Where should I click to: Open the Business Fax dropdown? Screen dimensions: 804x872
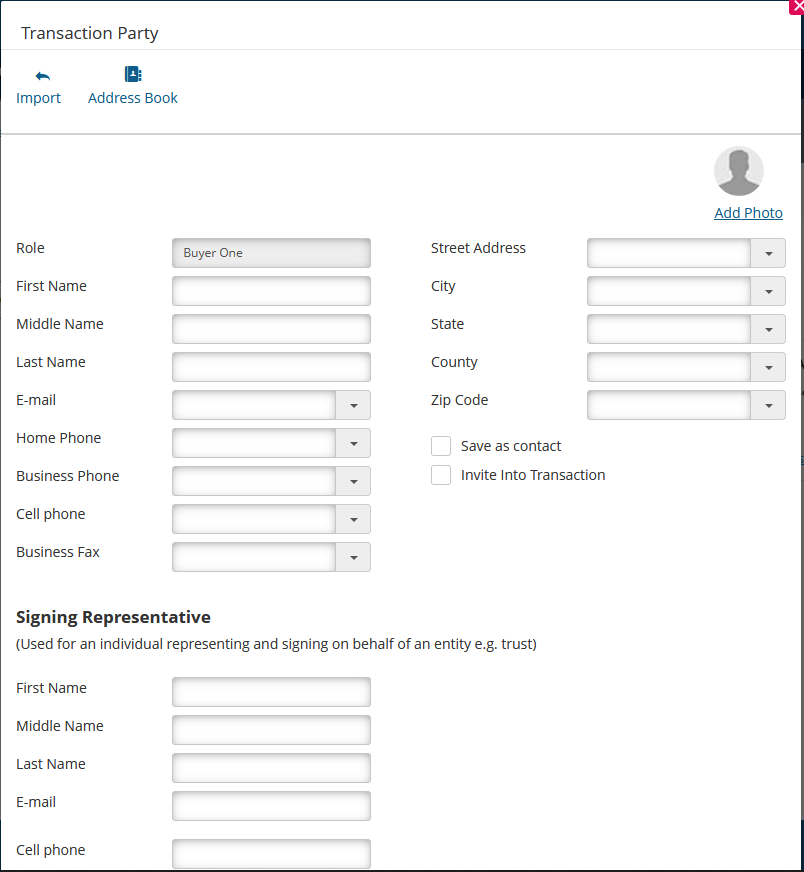[354, 557]
